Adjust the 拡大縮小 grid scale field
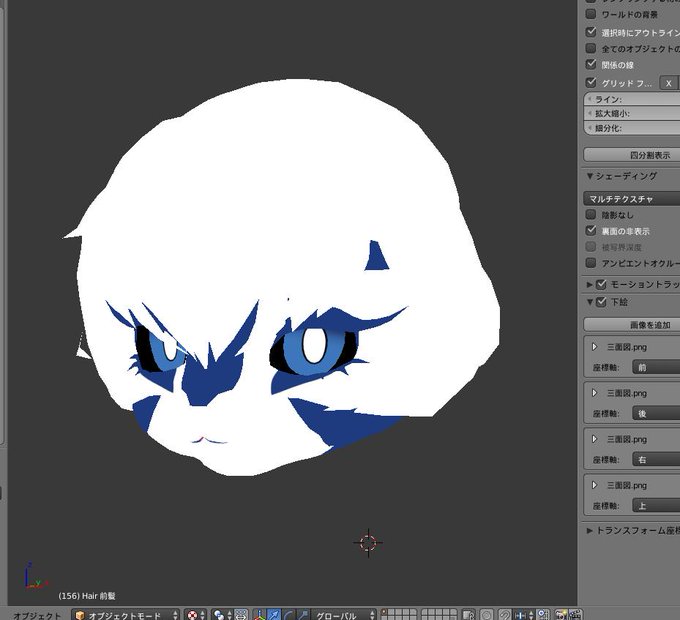The width and height of the screenshot is (680, 620). [632, 114]
